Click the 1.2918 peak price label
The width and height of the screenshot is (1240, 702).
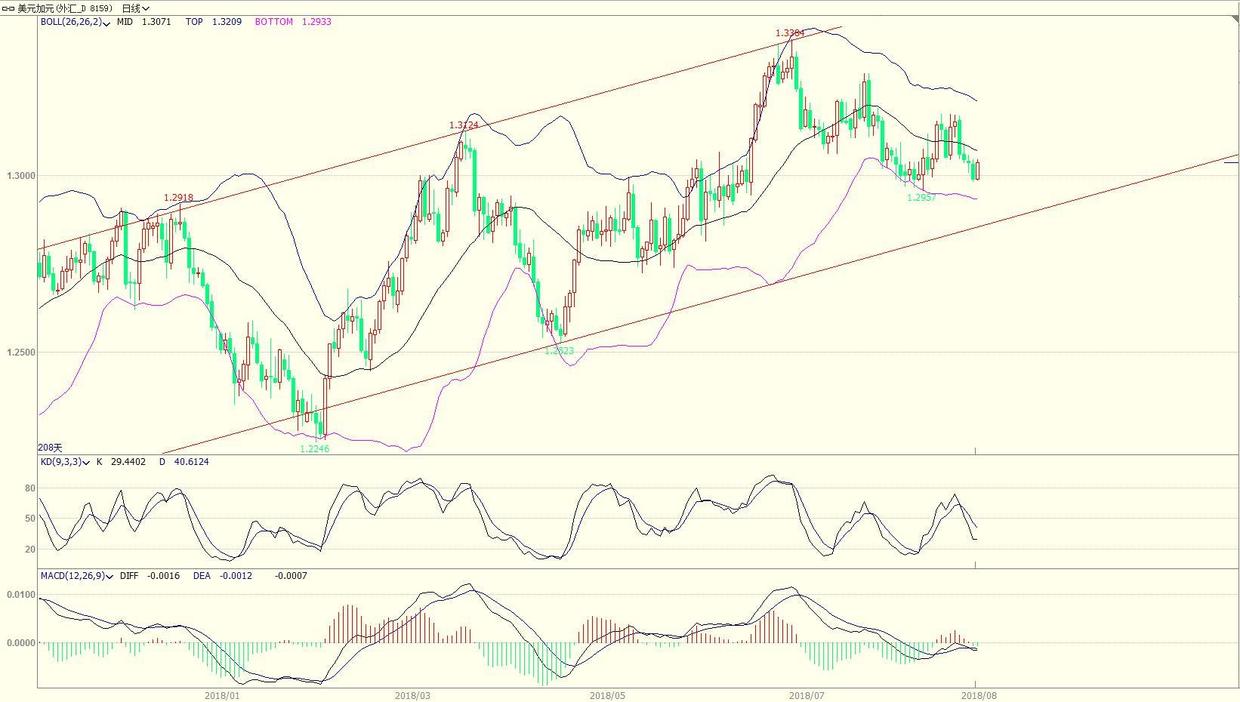177,198
